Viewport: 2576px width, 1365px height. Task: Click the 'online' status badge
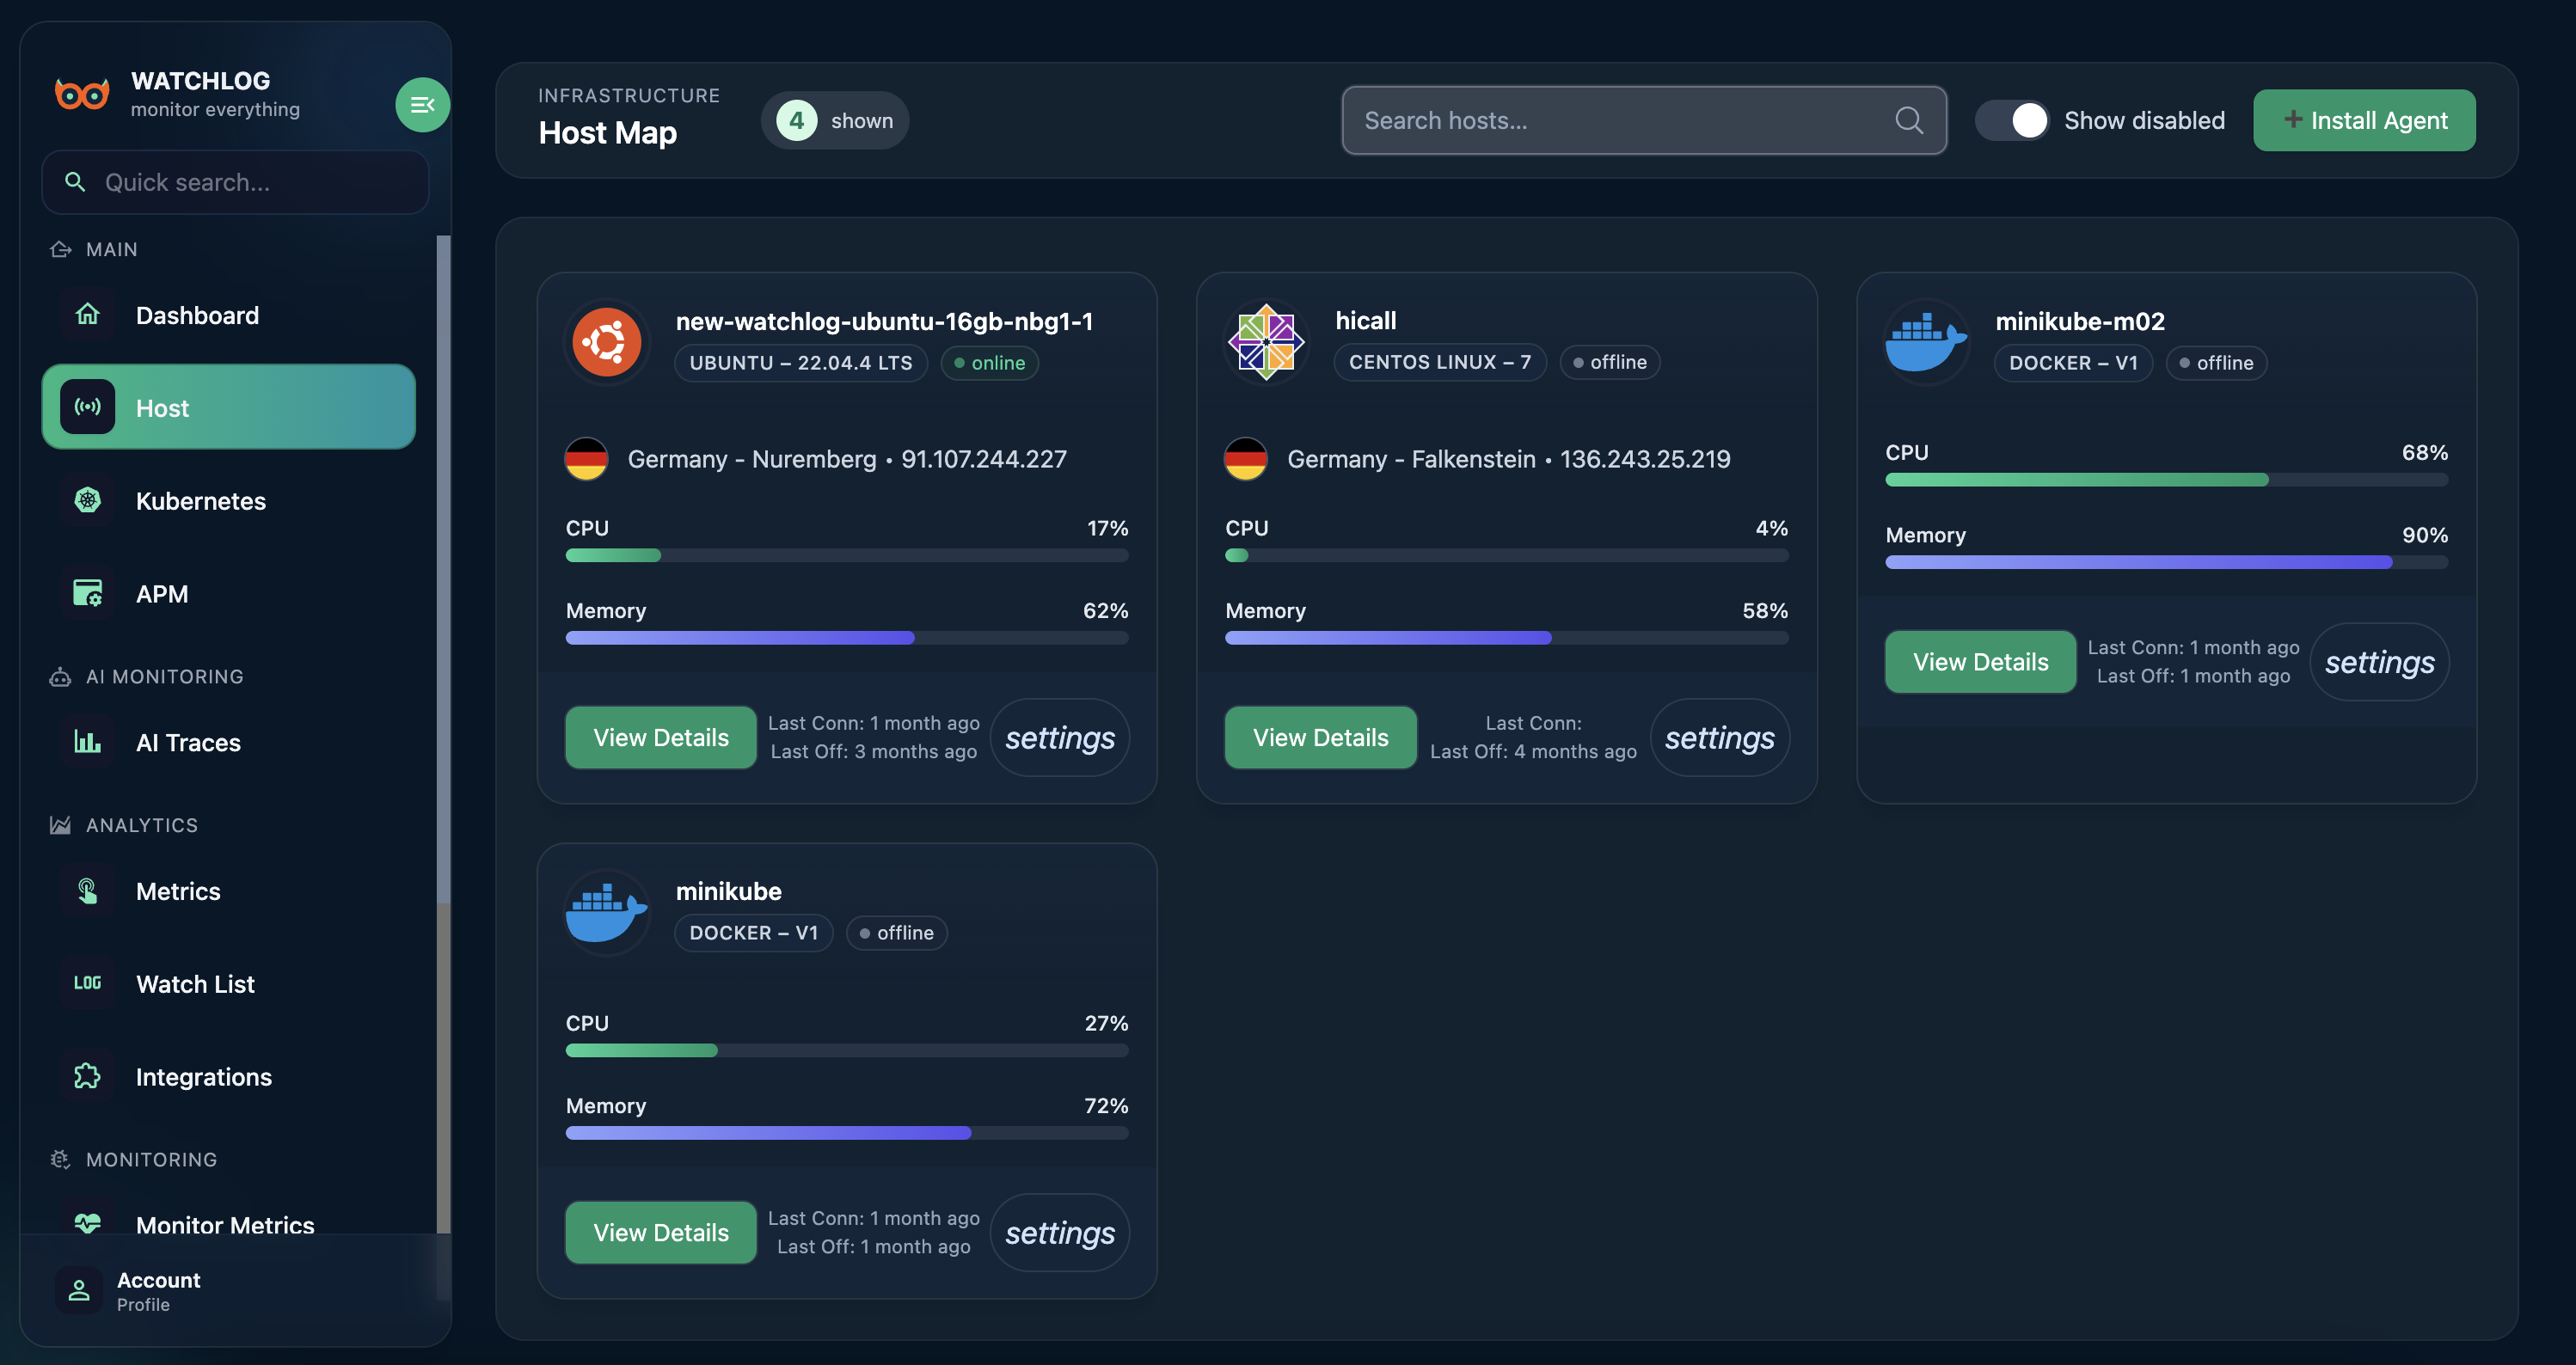[989, 363]
